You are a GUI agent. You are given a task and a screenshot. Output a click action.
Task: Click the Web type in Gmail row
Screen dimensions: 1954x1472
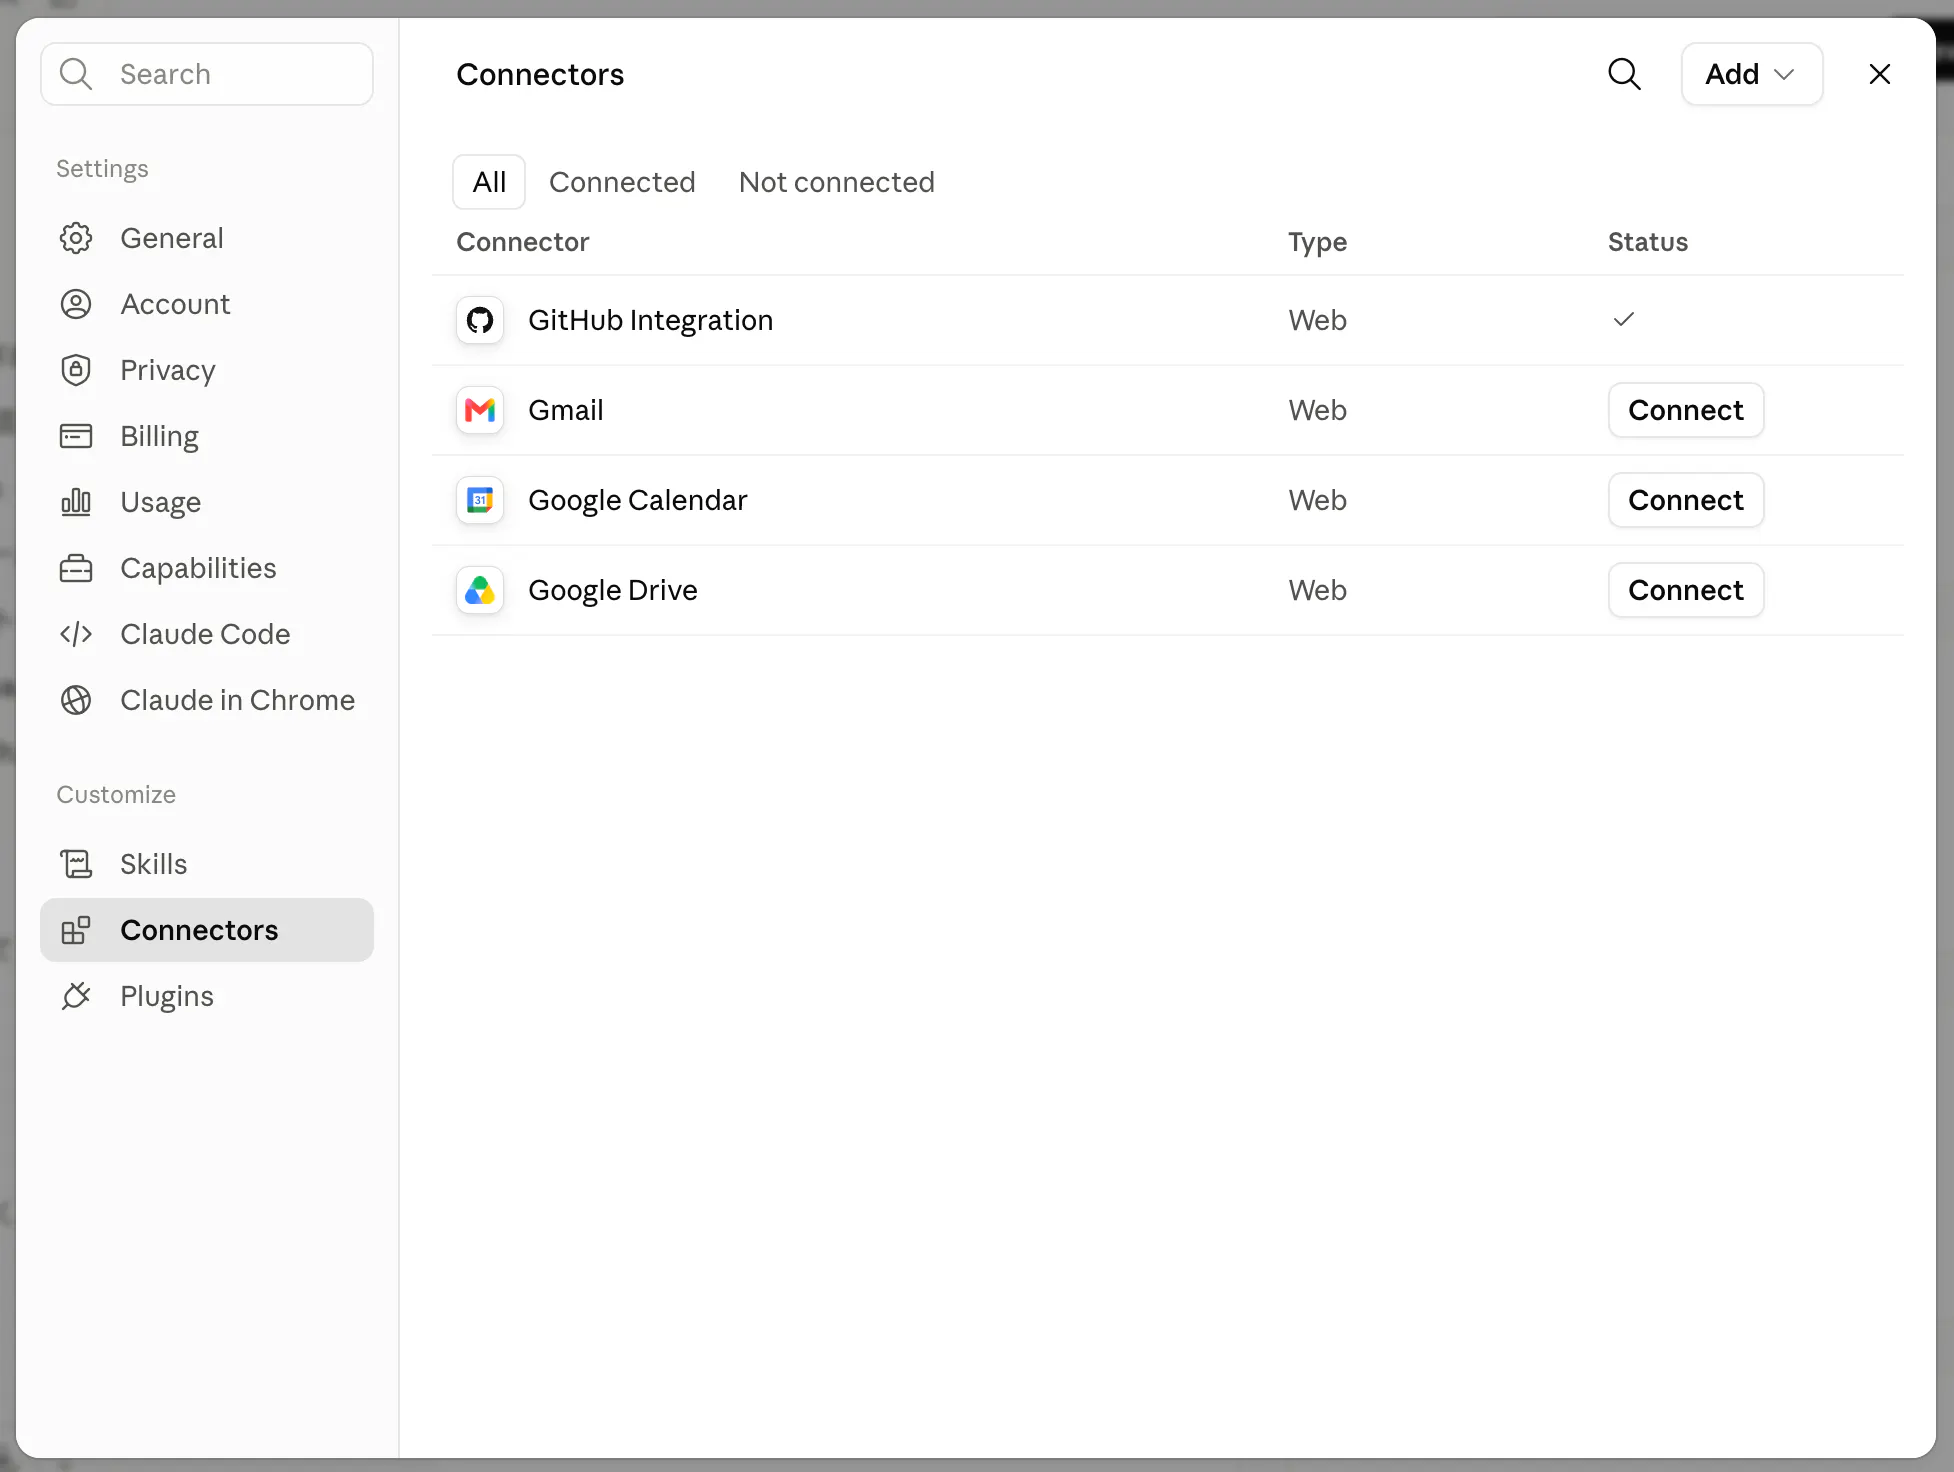pyautogui.click(x=1317, y=410)
